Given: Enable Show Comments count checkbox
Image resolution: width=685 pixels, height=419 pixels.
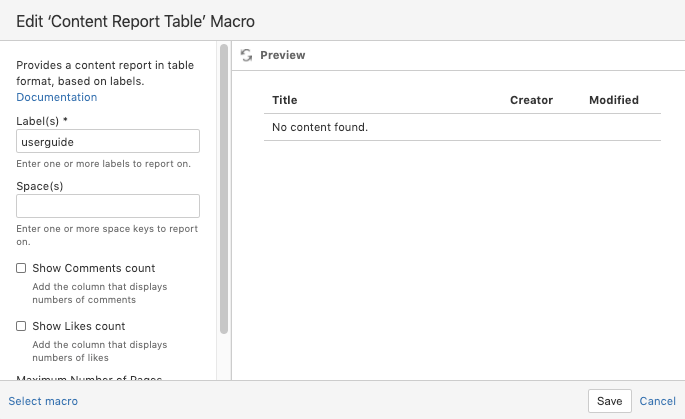Looking at the screenshot, I should tap(21, 268).
